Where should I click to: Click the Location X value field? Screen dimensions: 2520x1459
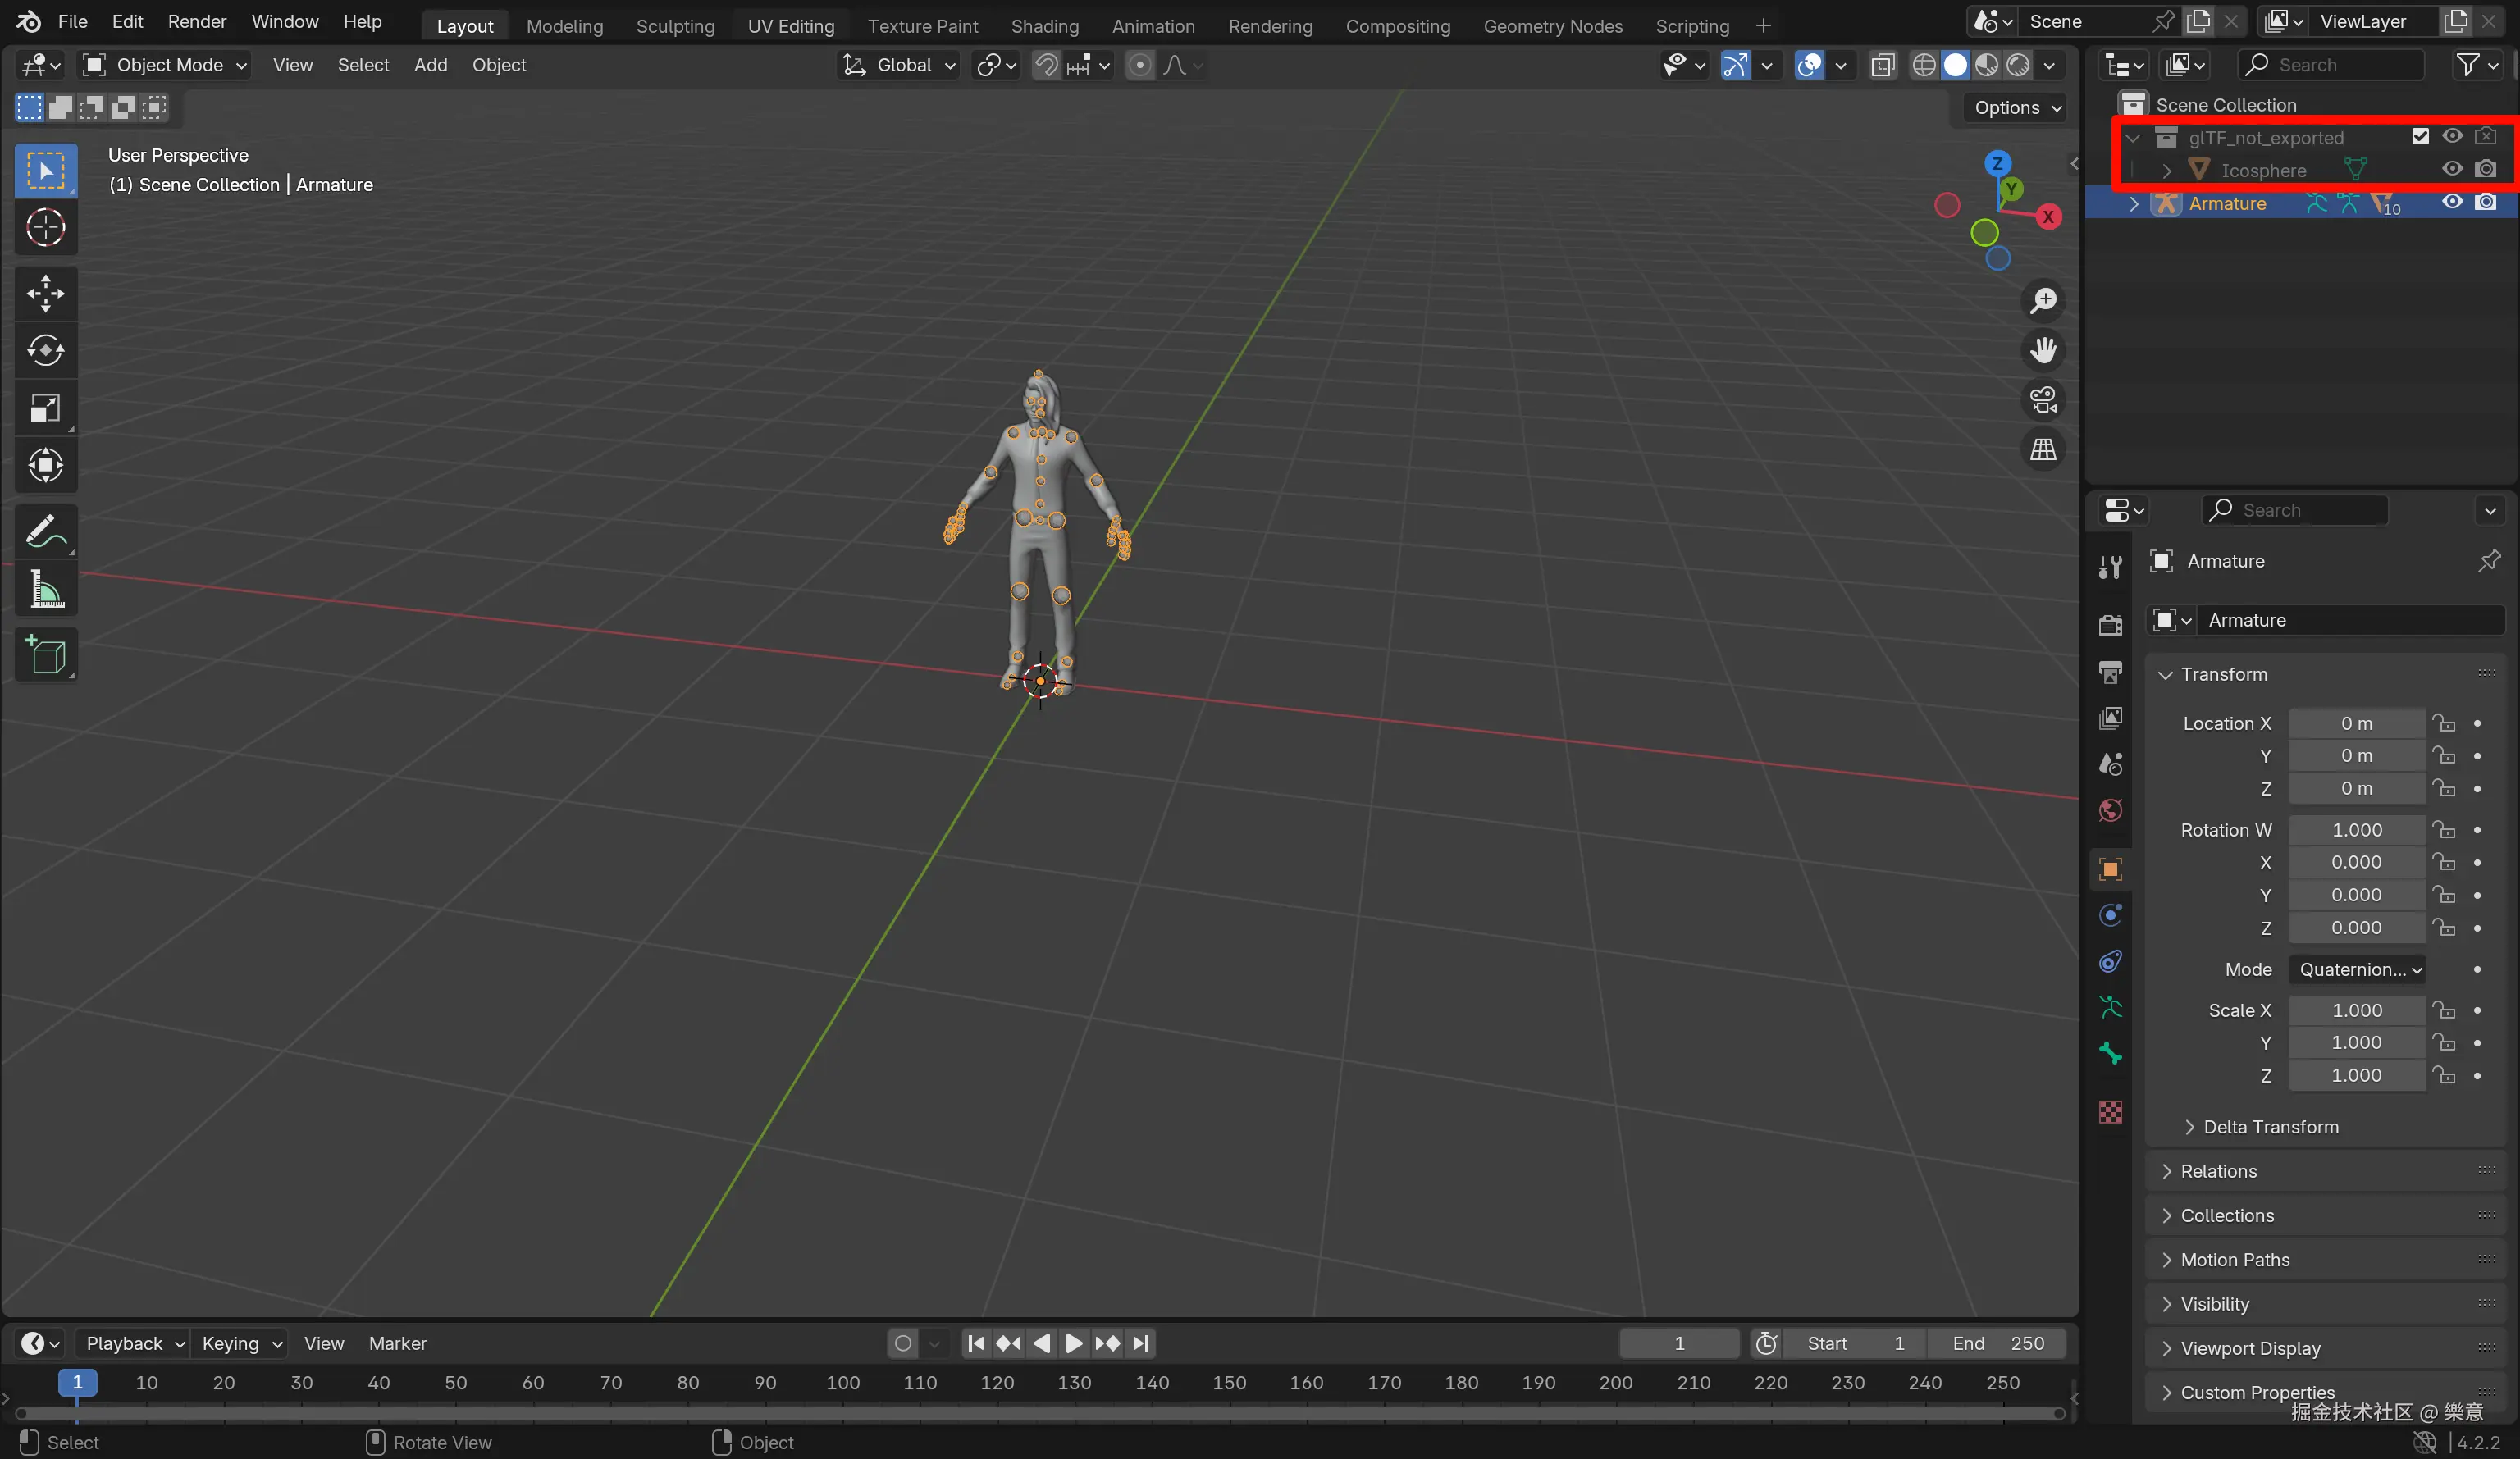(x=2356, y=723)
